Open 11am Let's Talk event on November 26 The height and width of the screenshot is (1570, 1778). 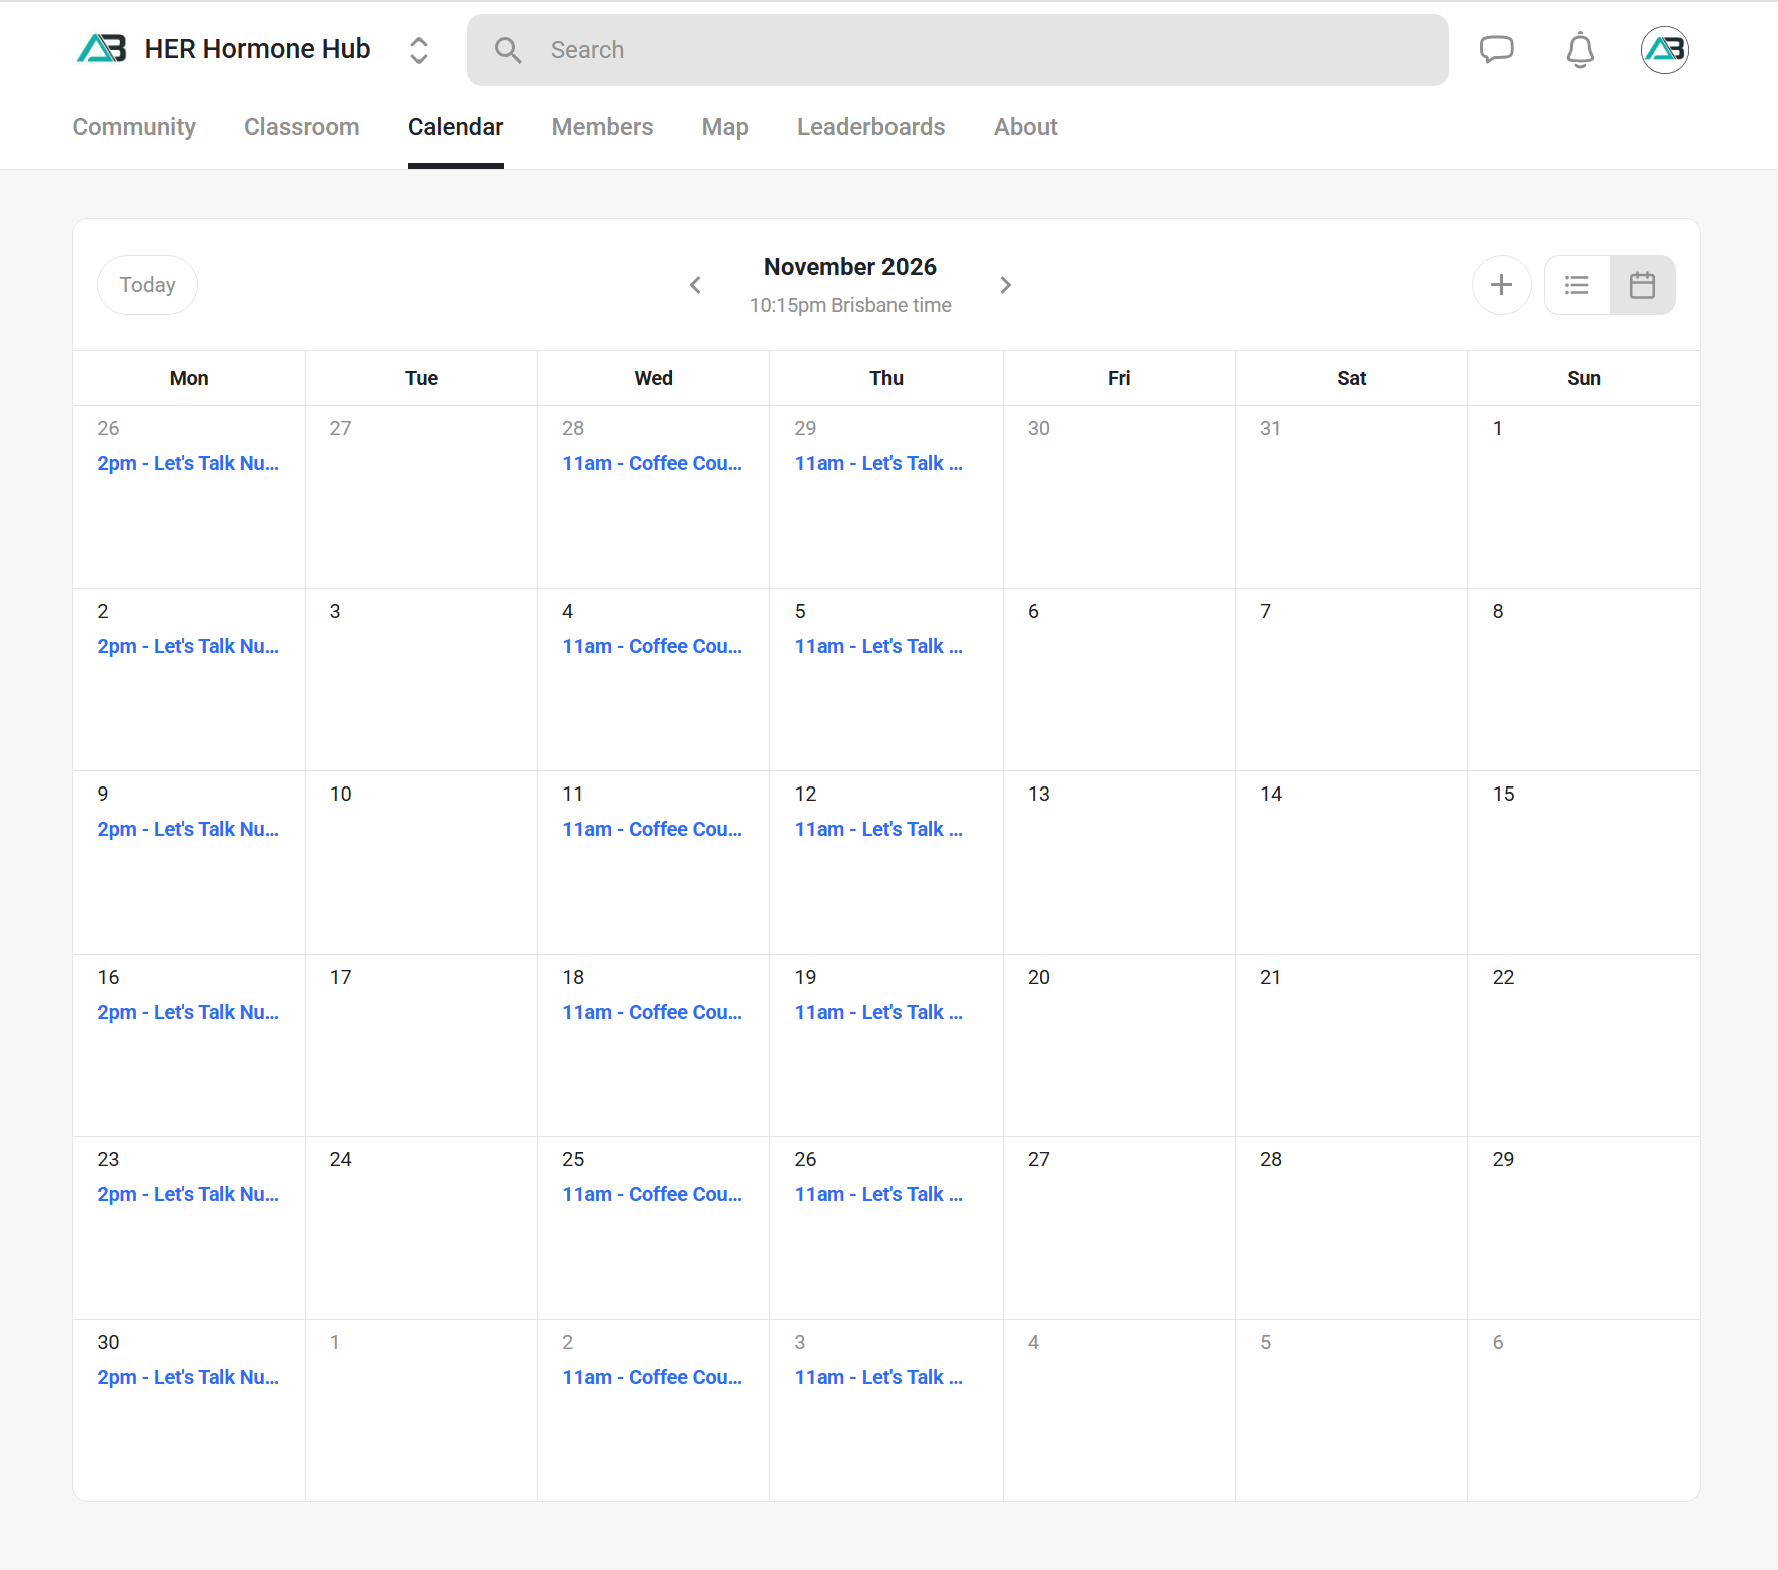coord(878,1194)
